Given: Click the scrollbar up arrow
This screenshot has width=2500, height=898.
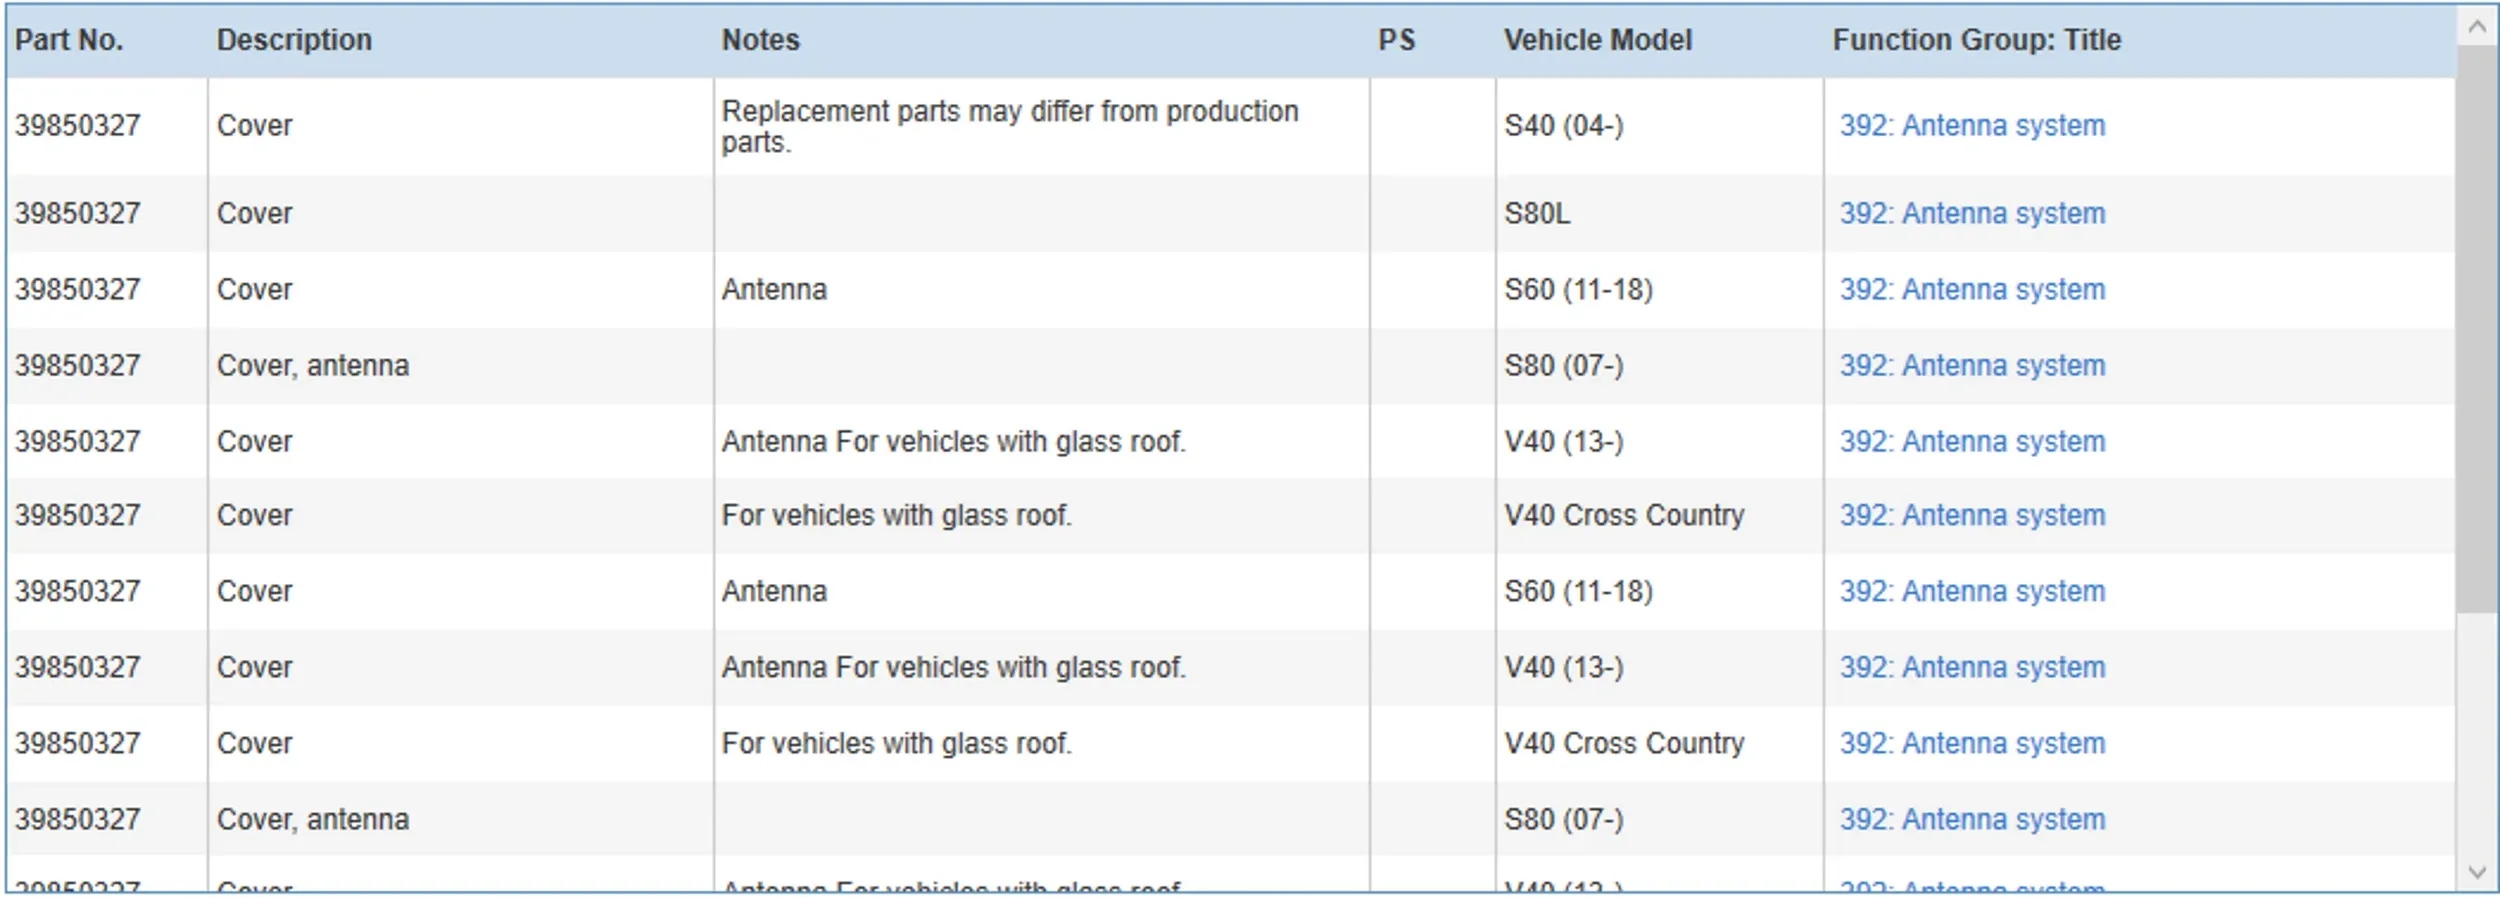Looking at the screenshot, I should pyautogui.click(x=2477, y=27).
